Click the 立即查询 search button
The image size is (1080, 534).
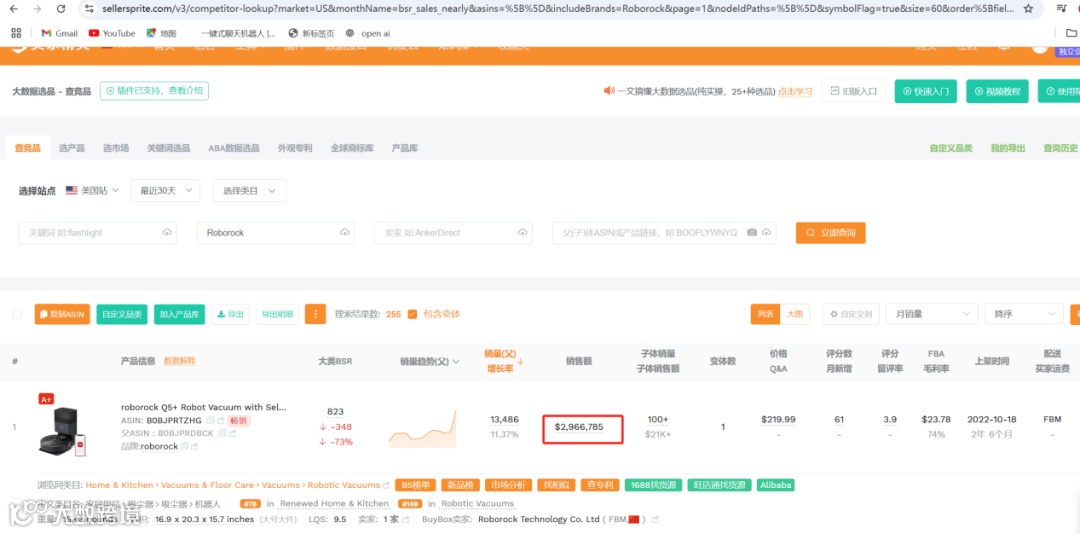tap(831, 233)
